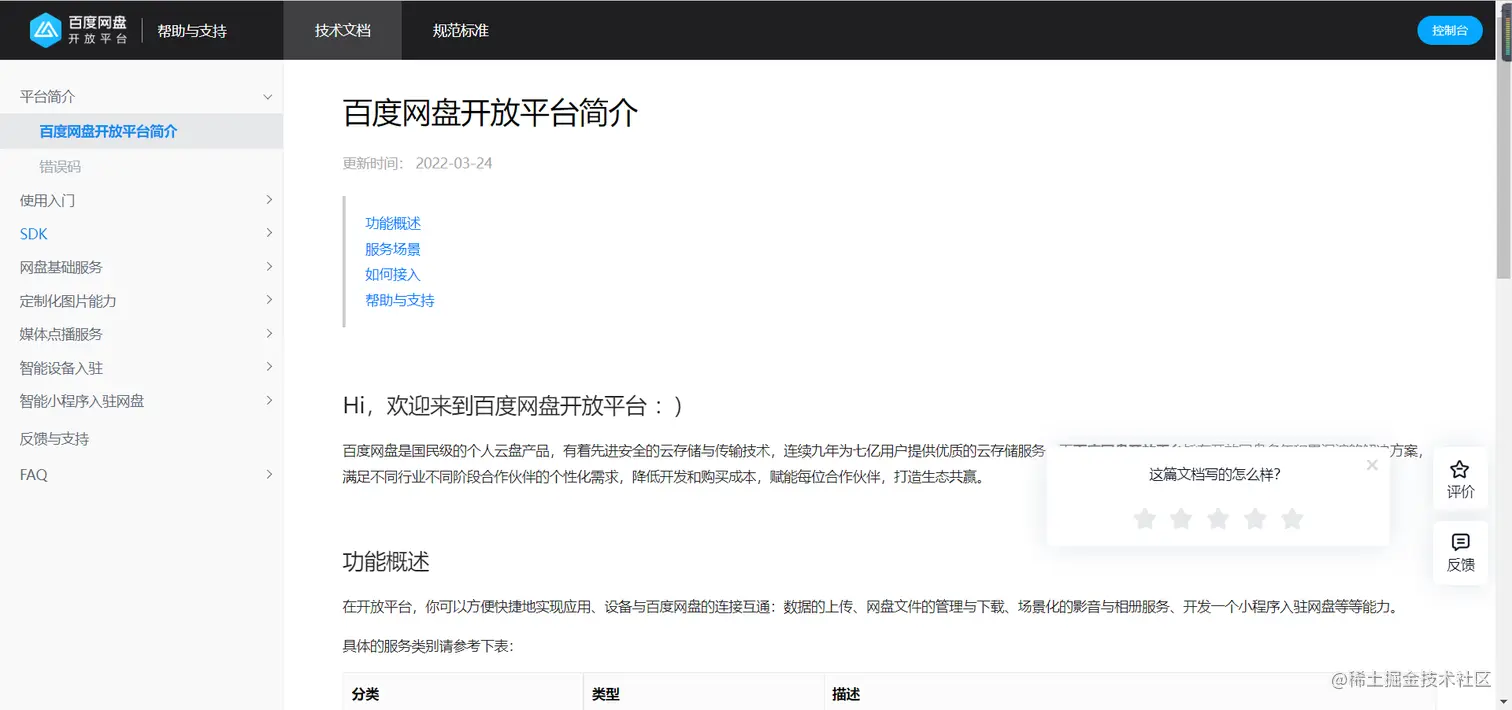Expand the FAQ section chevron
Viewport: 1512px width, 710px height.
[x=269, y=474]
